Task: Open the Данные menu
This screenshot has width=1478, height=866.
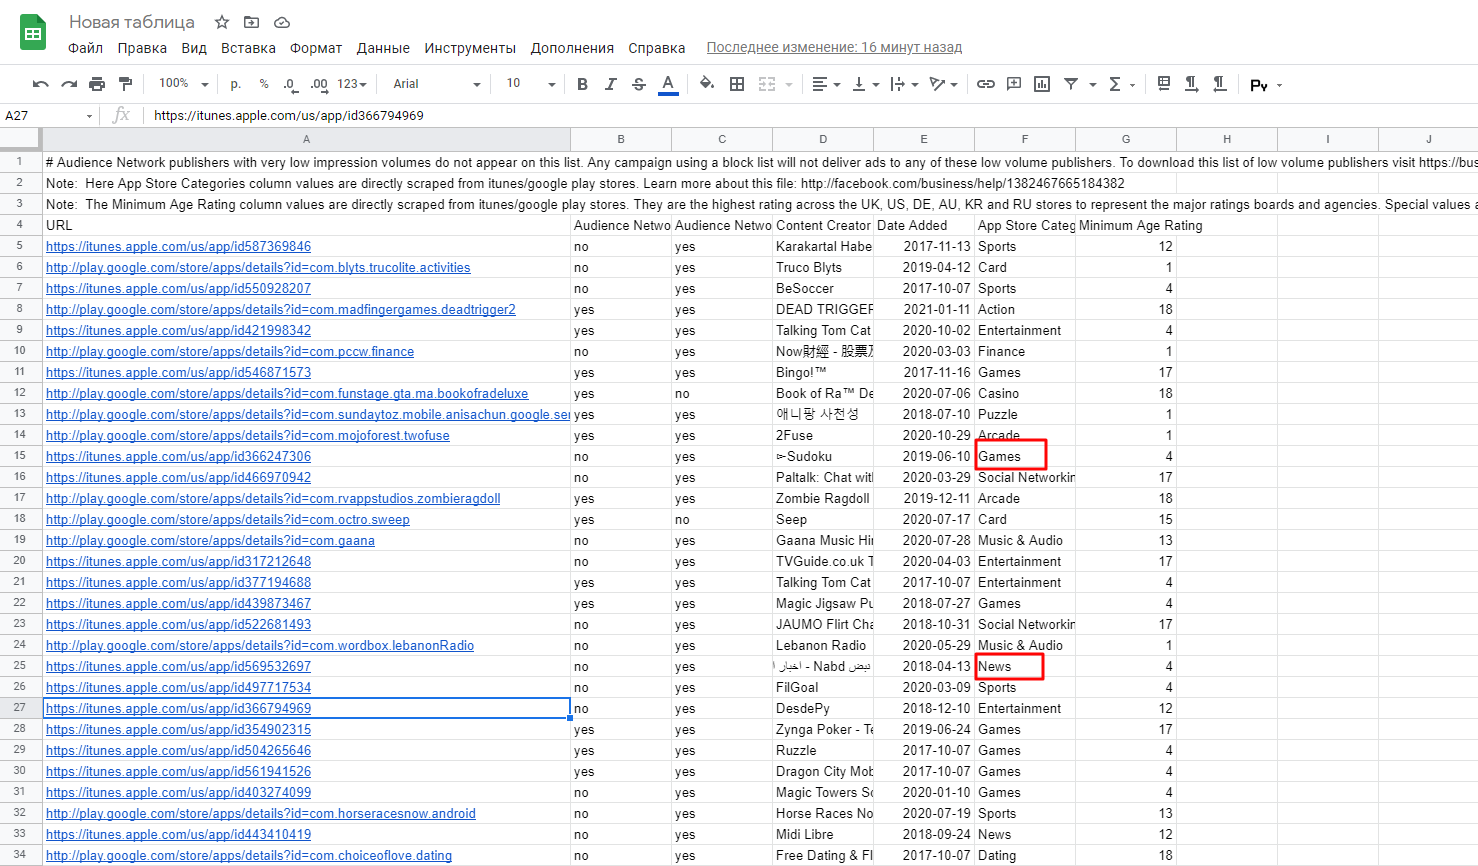Action: (x=383, y=48)
